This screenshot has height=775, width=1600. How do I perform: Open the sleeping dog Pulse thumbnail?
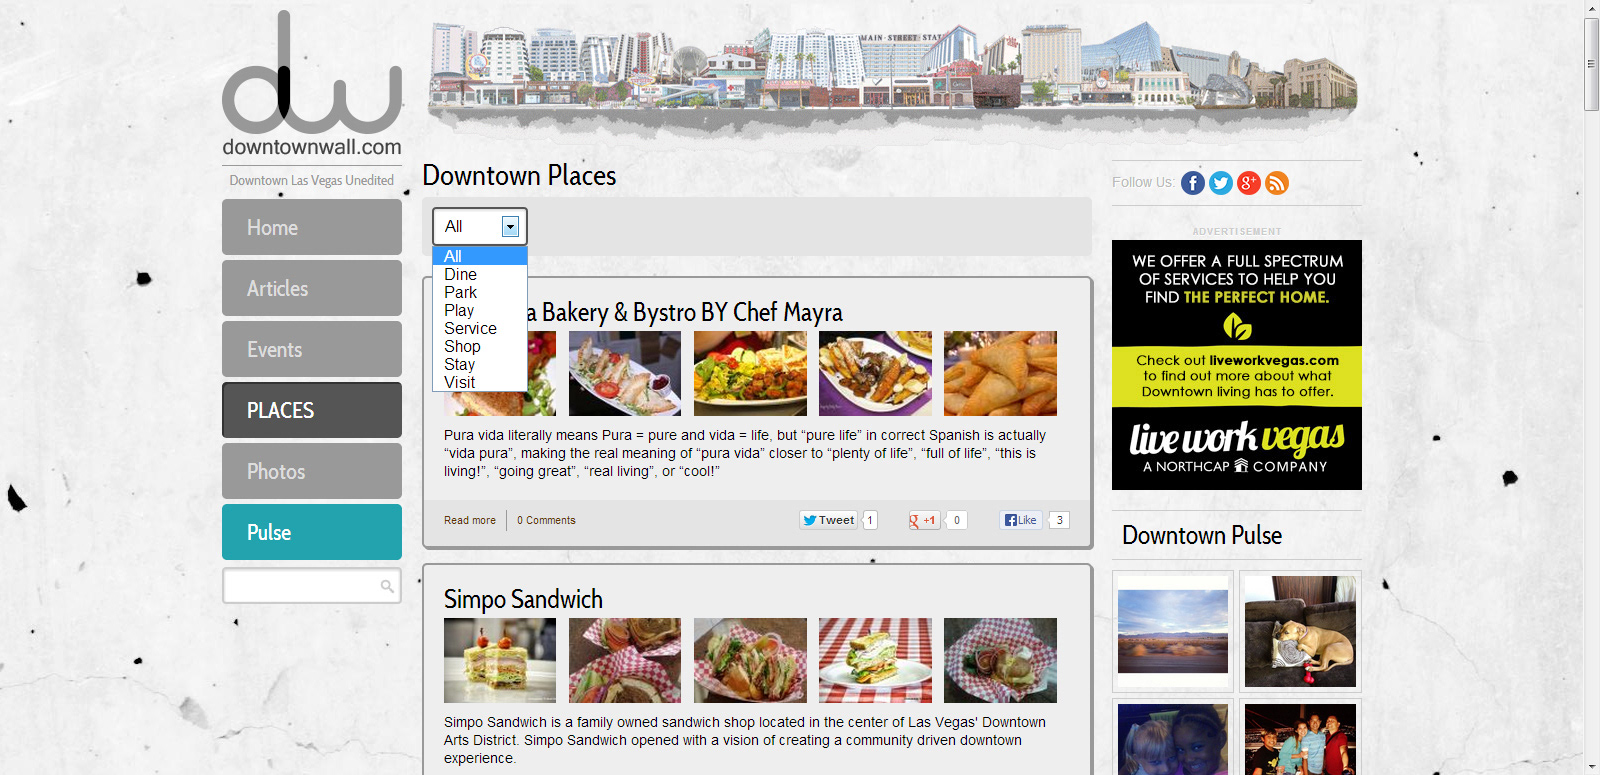[x=1300, y=631]
